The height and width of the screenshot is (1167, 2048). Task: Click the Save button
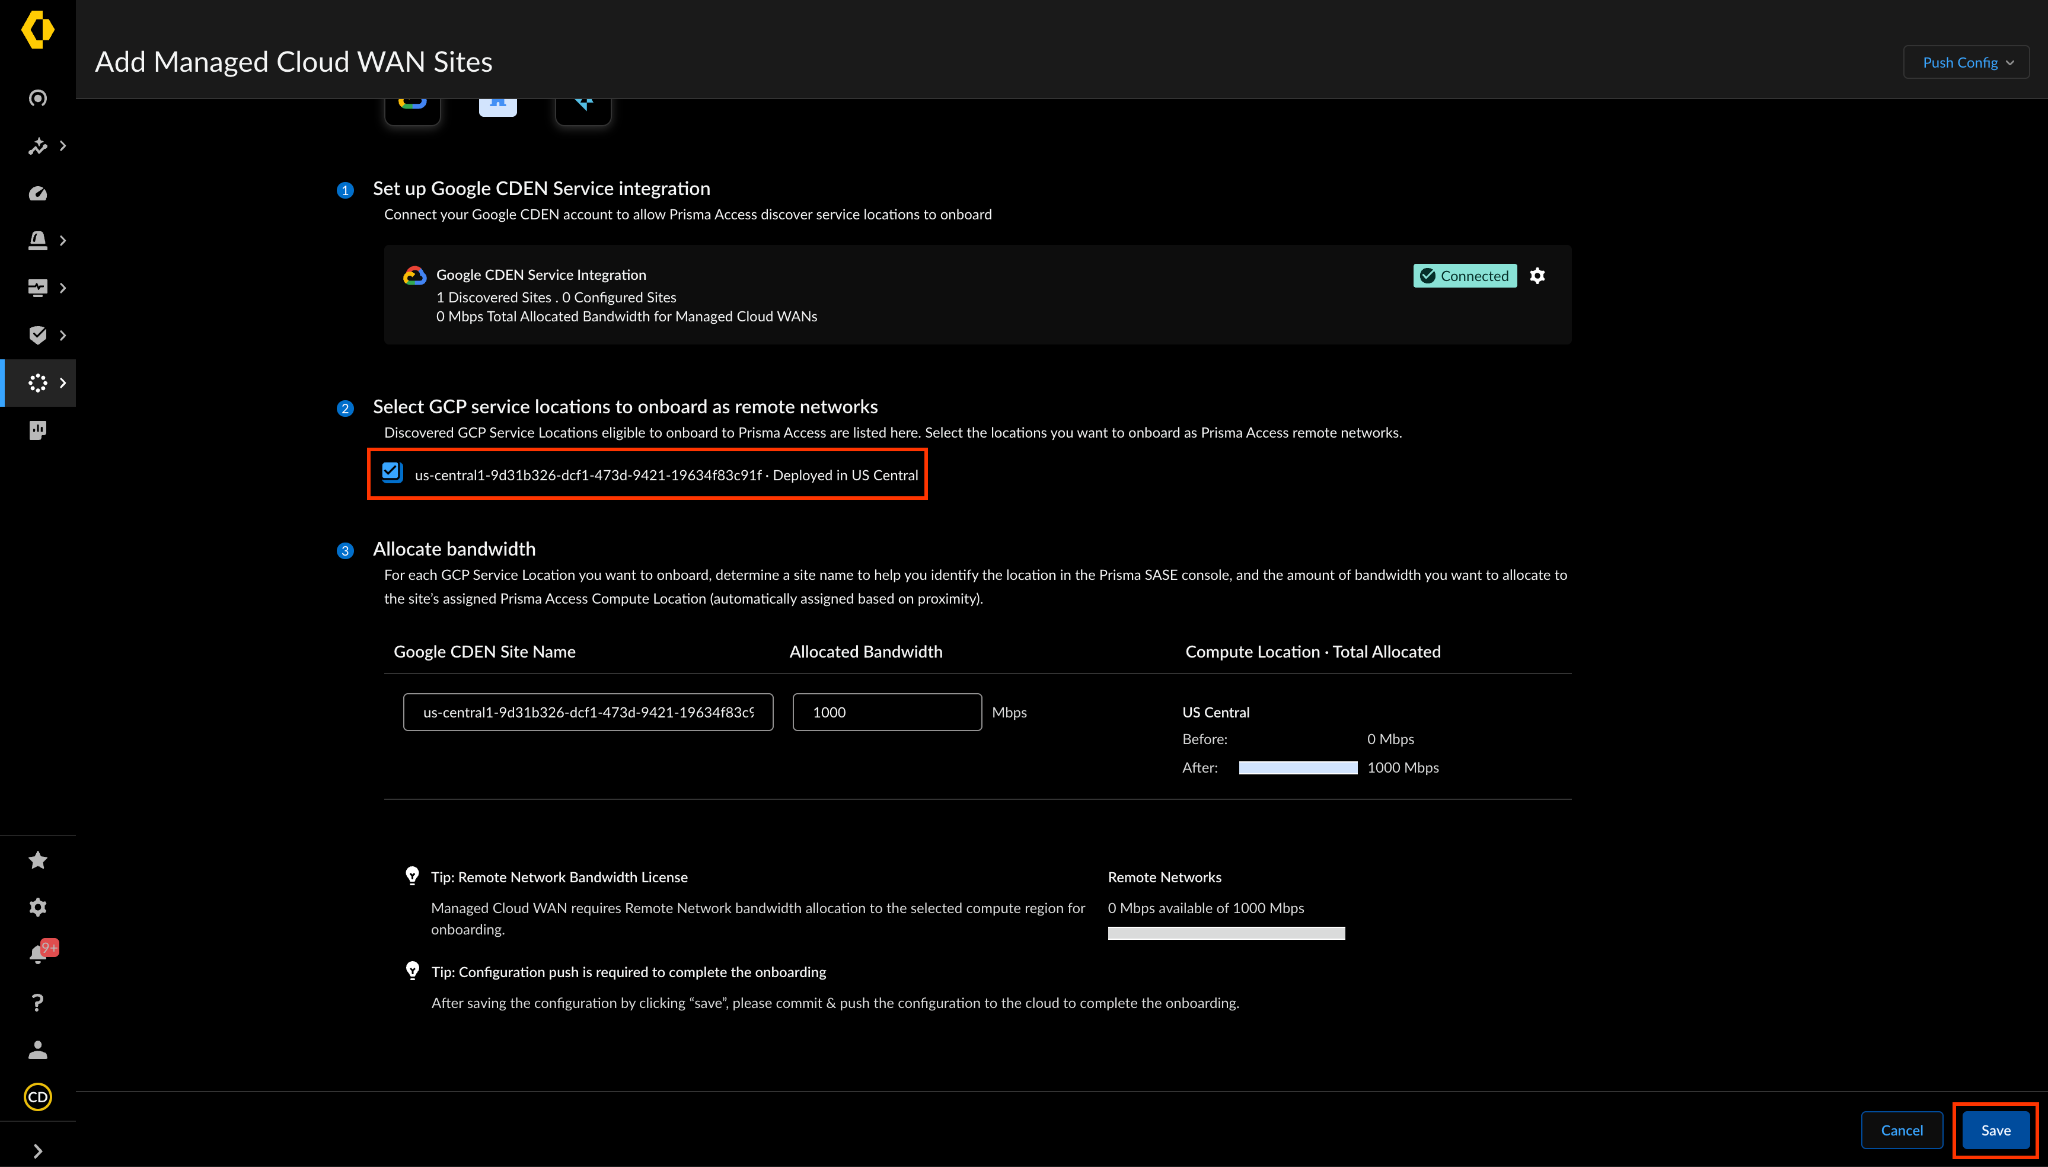click(x=1996, y=1130)
